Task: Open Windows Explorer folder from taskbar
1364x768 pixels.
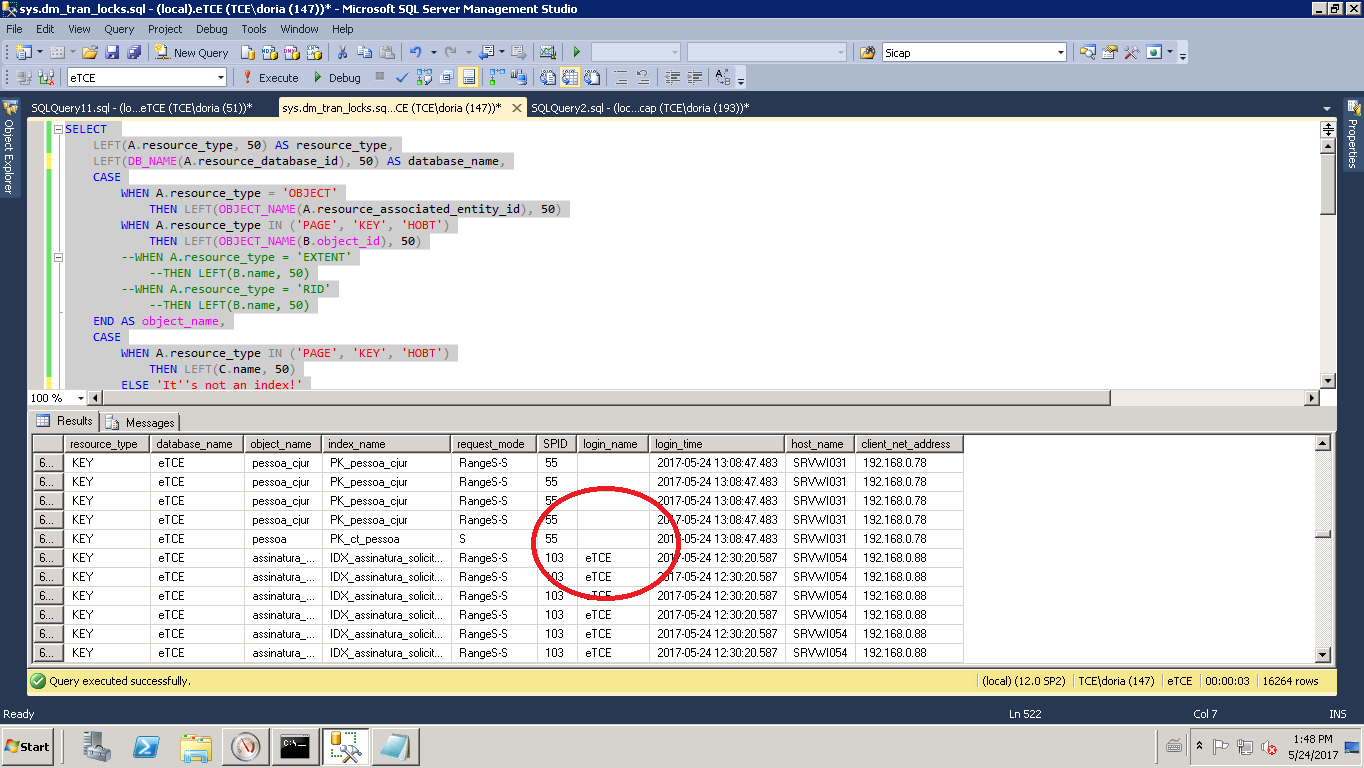Action: [x=196, y=746]
